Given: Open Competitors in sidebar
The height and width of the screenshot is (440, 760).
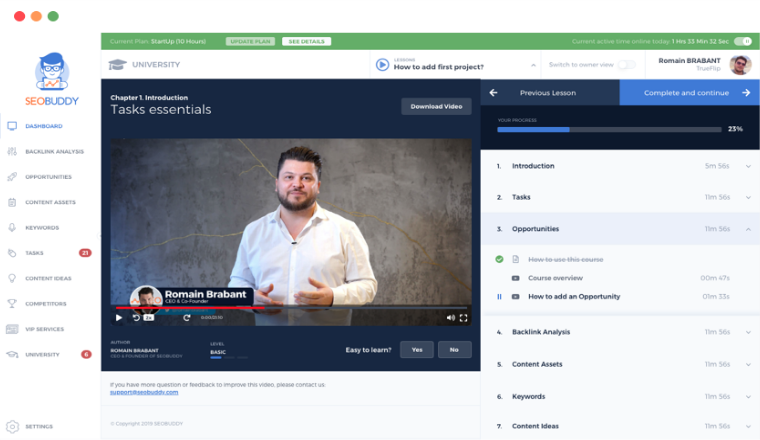Looking at the screenshot, I should pos(46,304).
